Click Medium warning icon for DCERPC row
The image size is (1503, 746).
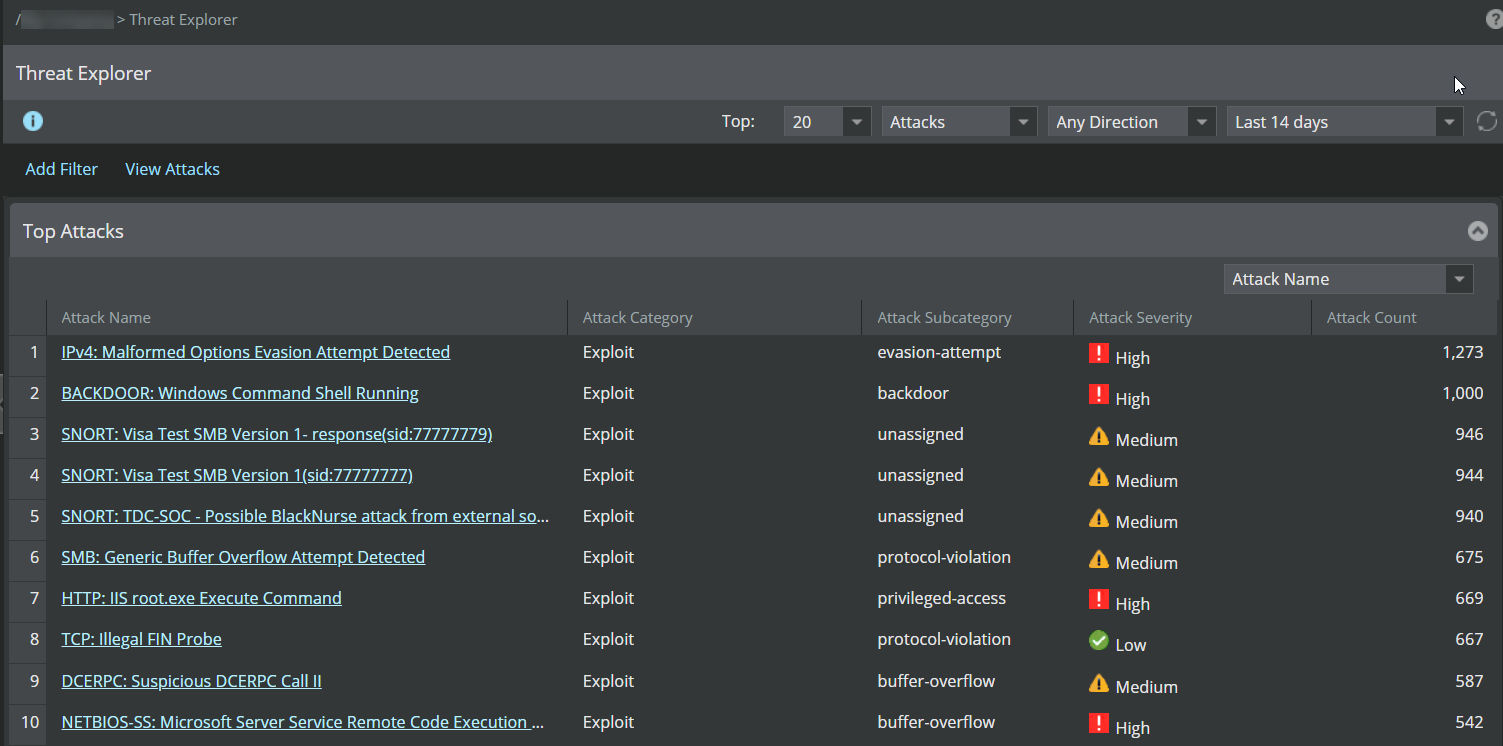click(x=1099, y=683)
